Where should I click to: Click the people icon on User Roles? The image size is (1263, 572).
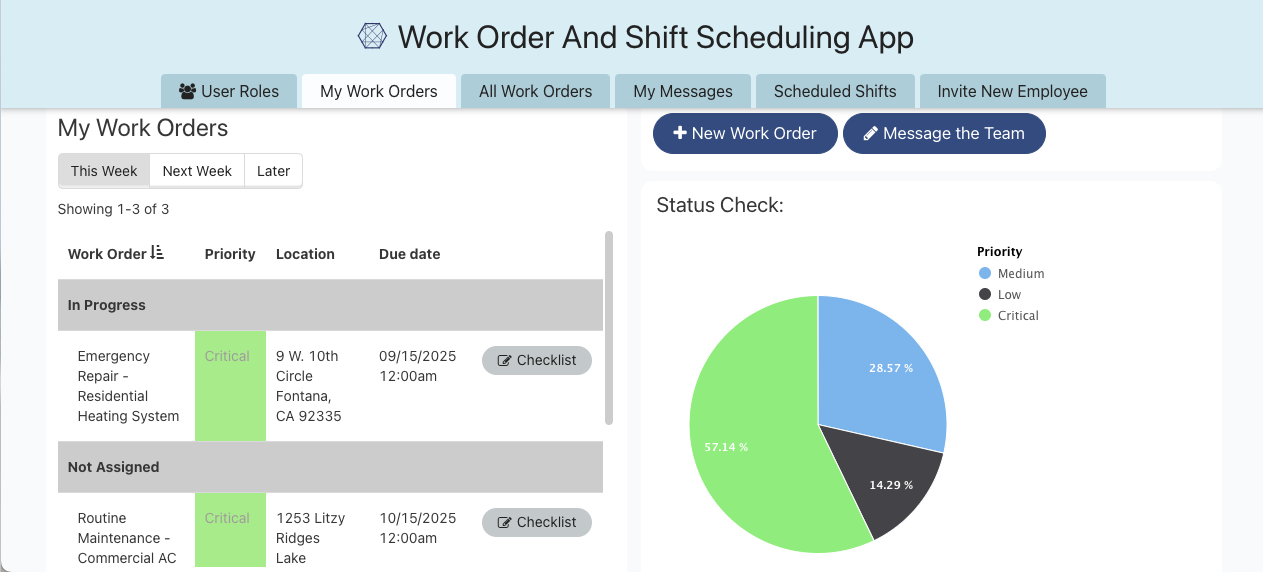187,91
